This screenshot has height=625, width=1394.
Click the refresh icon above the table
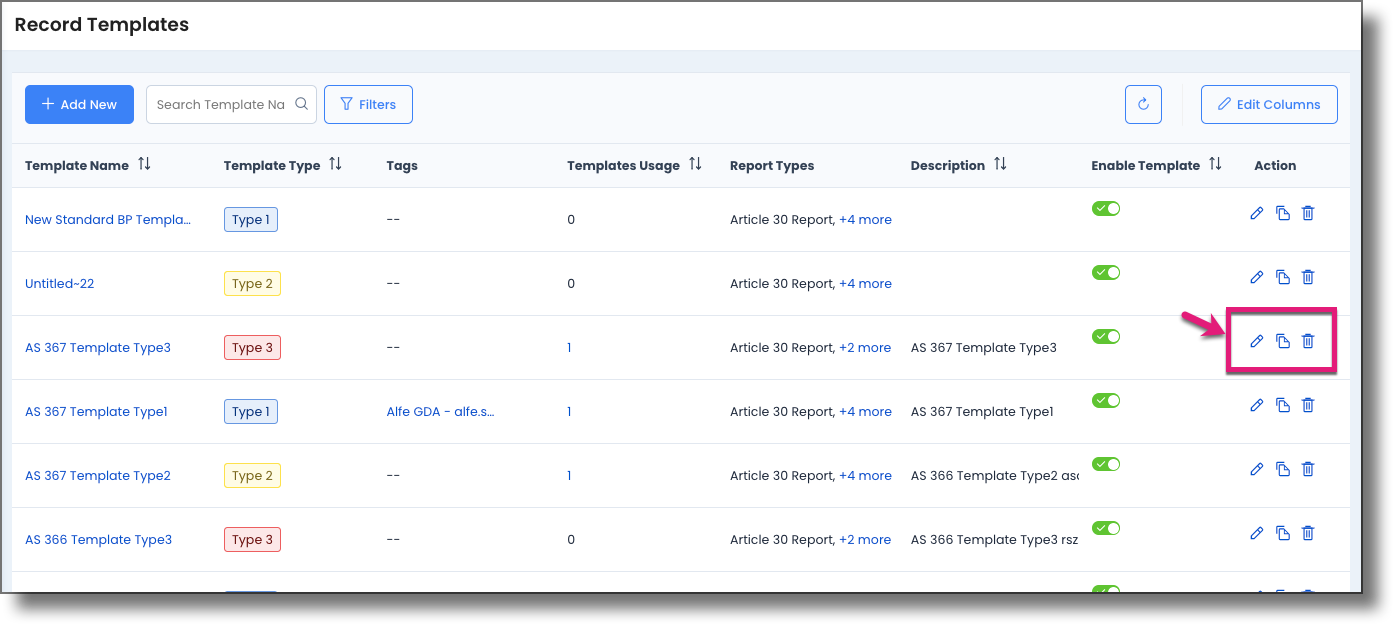[1143, 104]
